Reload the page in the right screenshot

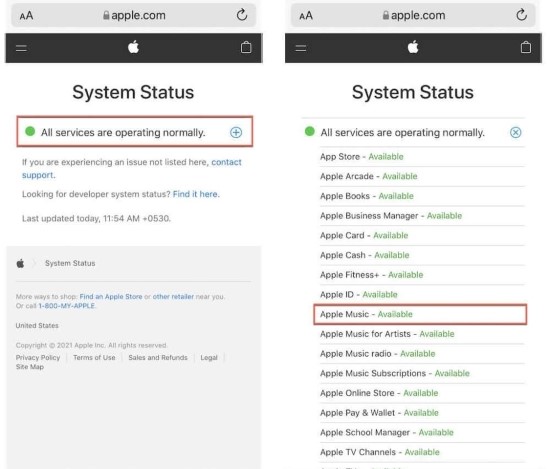521,15
